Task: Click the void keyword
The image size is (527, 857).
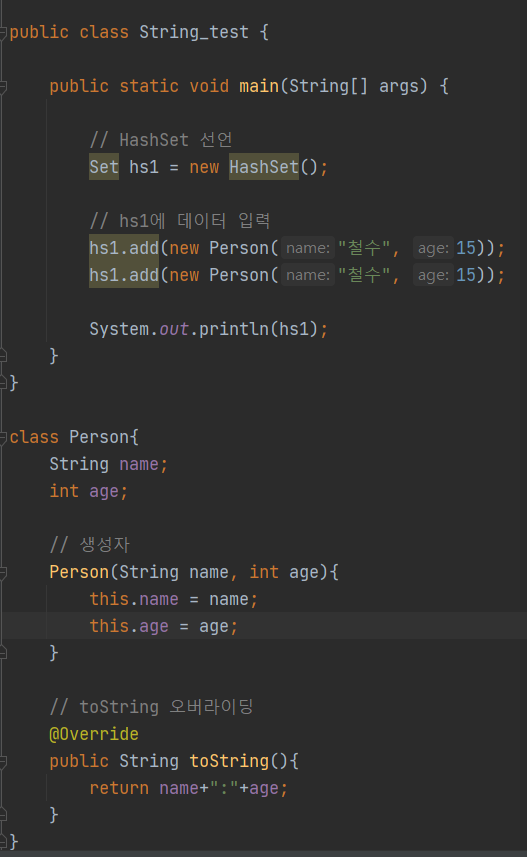Action: 209,86
